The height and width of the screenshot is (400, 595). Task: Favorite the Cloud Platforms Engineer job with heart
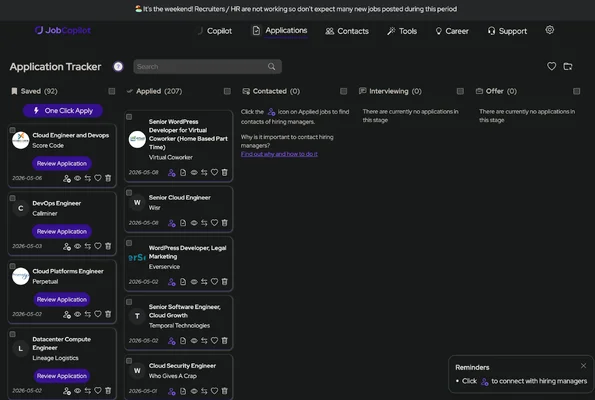point(98,314)
